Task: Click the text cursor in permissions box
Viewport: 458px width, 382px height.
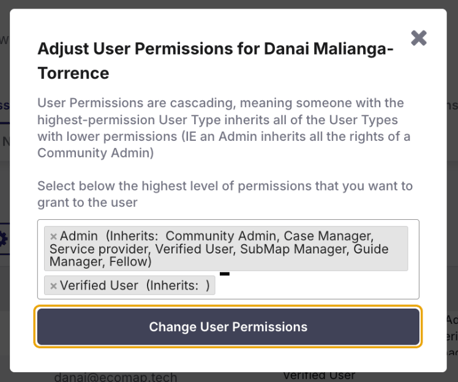Action: tap(225, 274)
